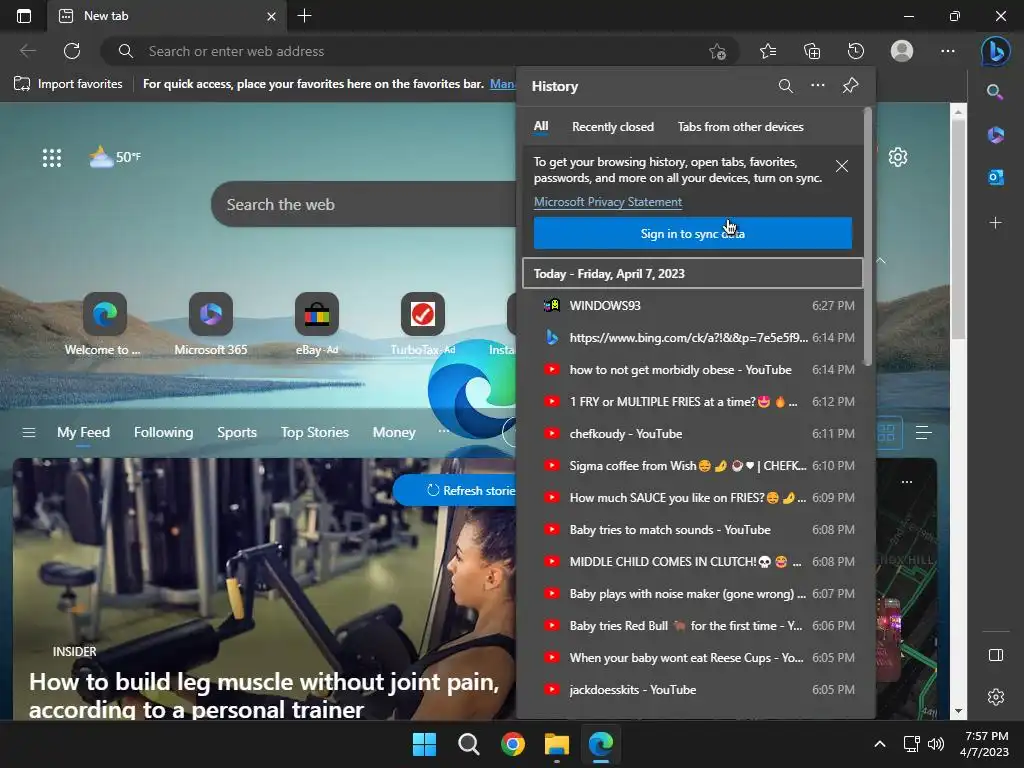The image size is (1024, 768).
Task: Click the browser back arrow
Action: click(27, 51)
